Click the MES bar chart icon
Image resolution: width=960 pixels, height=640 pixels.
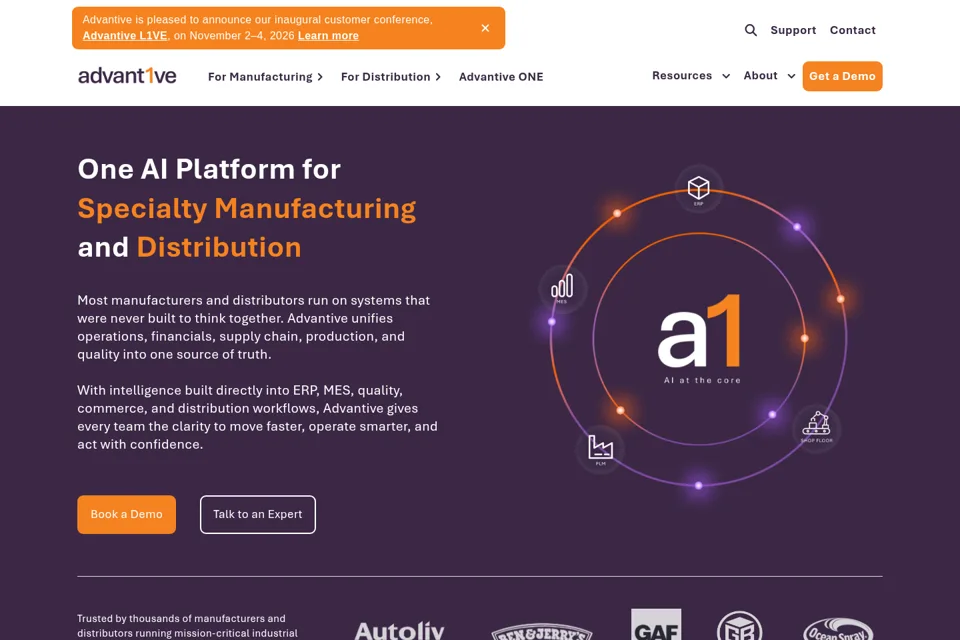click(562, 288)
